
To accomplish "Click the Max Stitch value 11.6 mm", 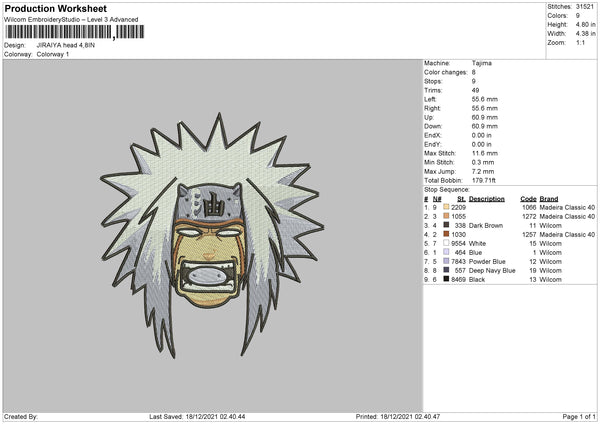I will tap(485, 153).
